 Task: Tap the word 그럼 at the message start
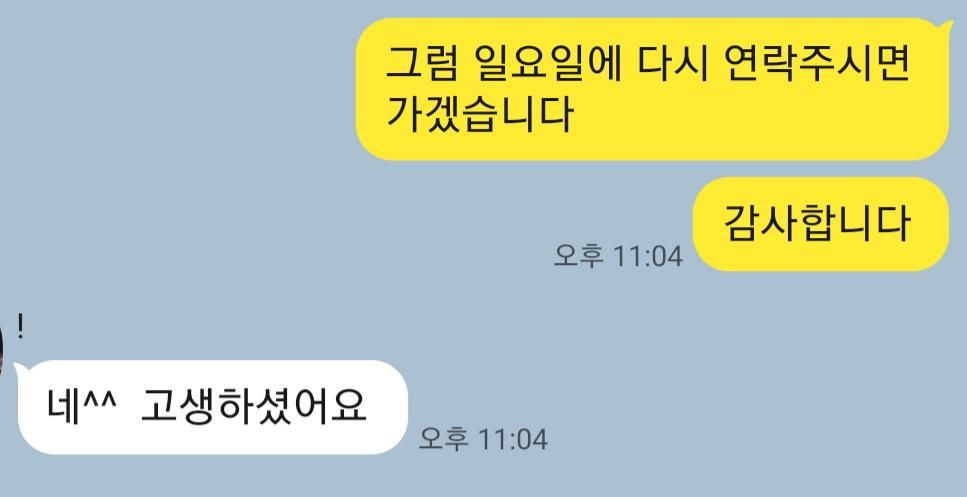422,63
